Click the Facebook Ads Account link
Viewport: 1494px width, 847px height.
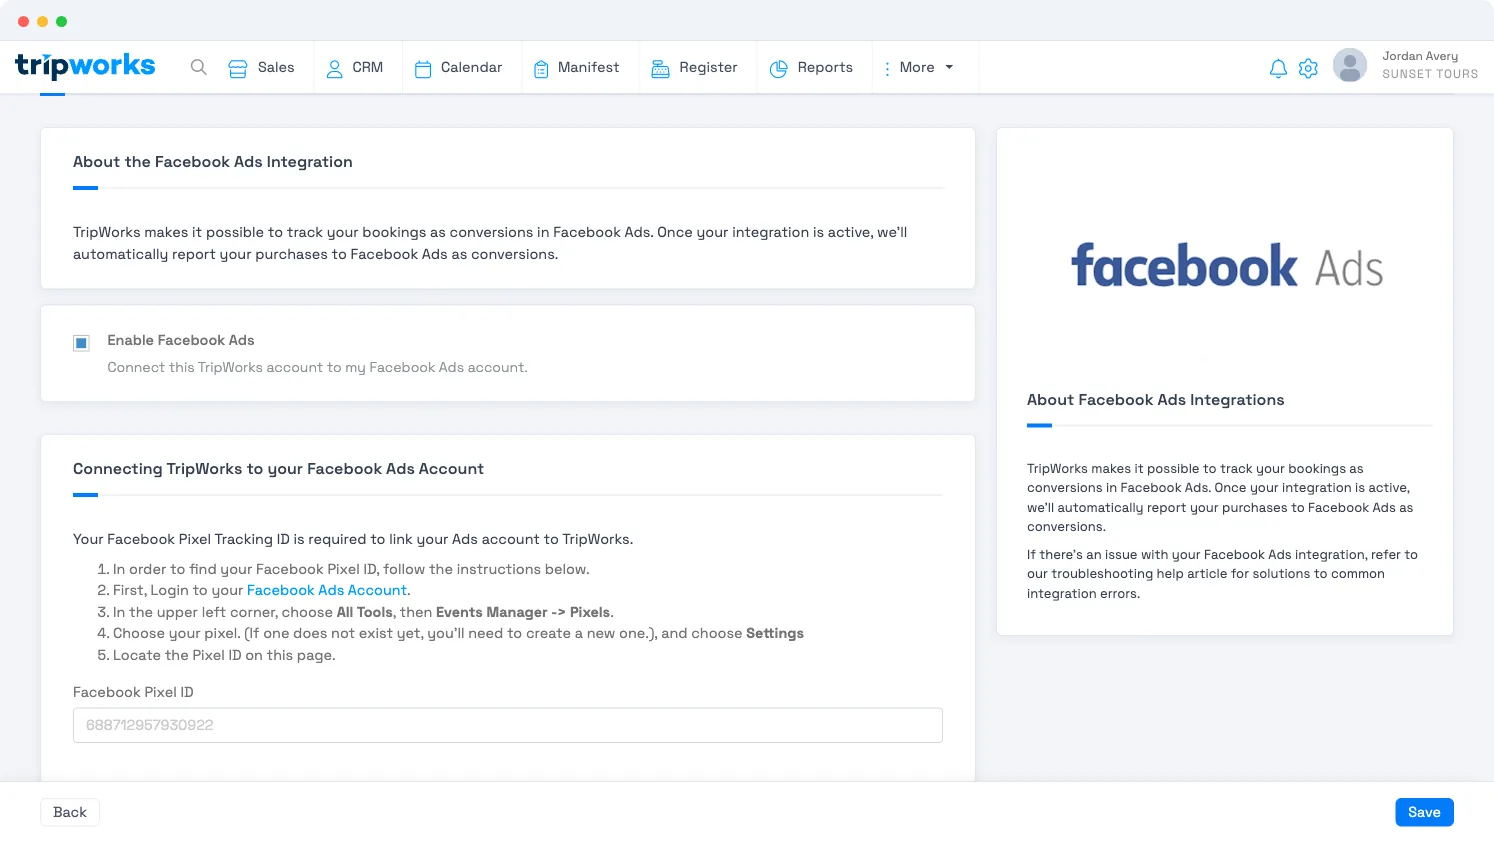click(327, 590)
